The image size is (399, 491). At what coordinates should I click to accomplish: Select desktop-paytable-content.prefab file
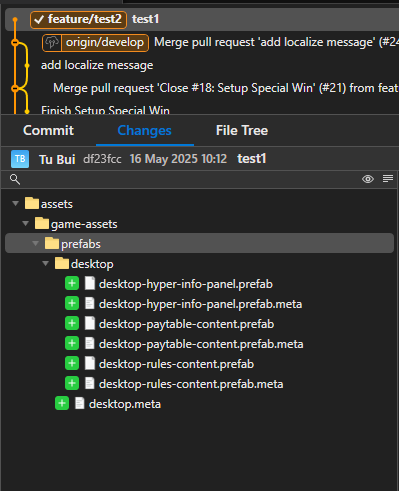click(x=186, y=324)
